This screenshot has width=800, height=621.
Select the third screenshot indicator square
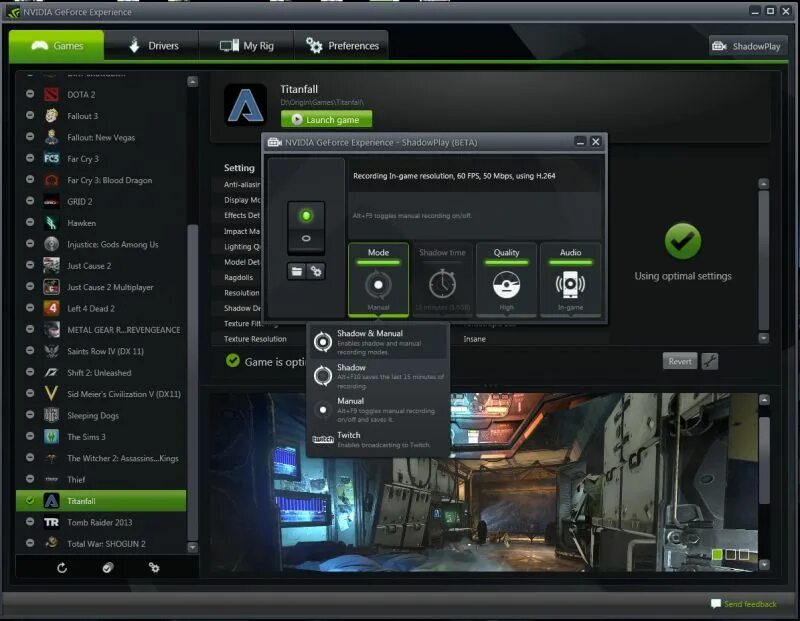744,554
